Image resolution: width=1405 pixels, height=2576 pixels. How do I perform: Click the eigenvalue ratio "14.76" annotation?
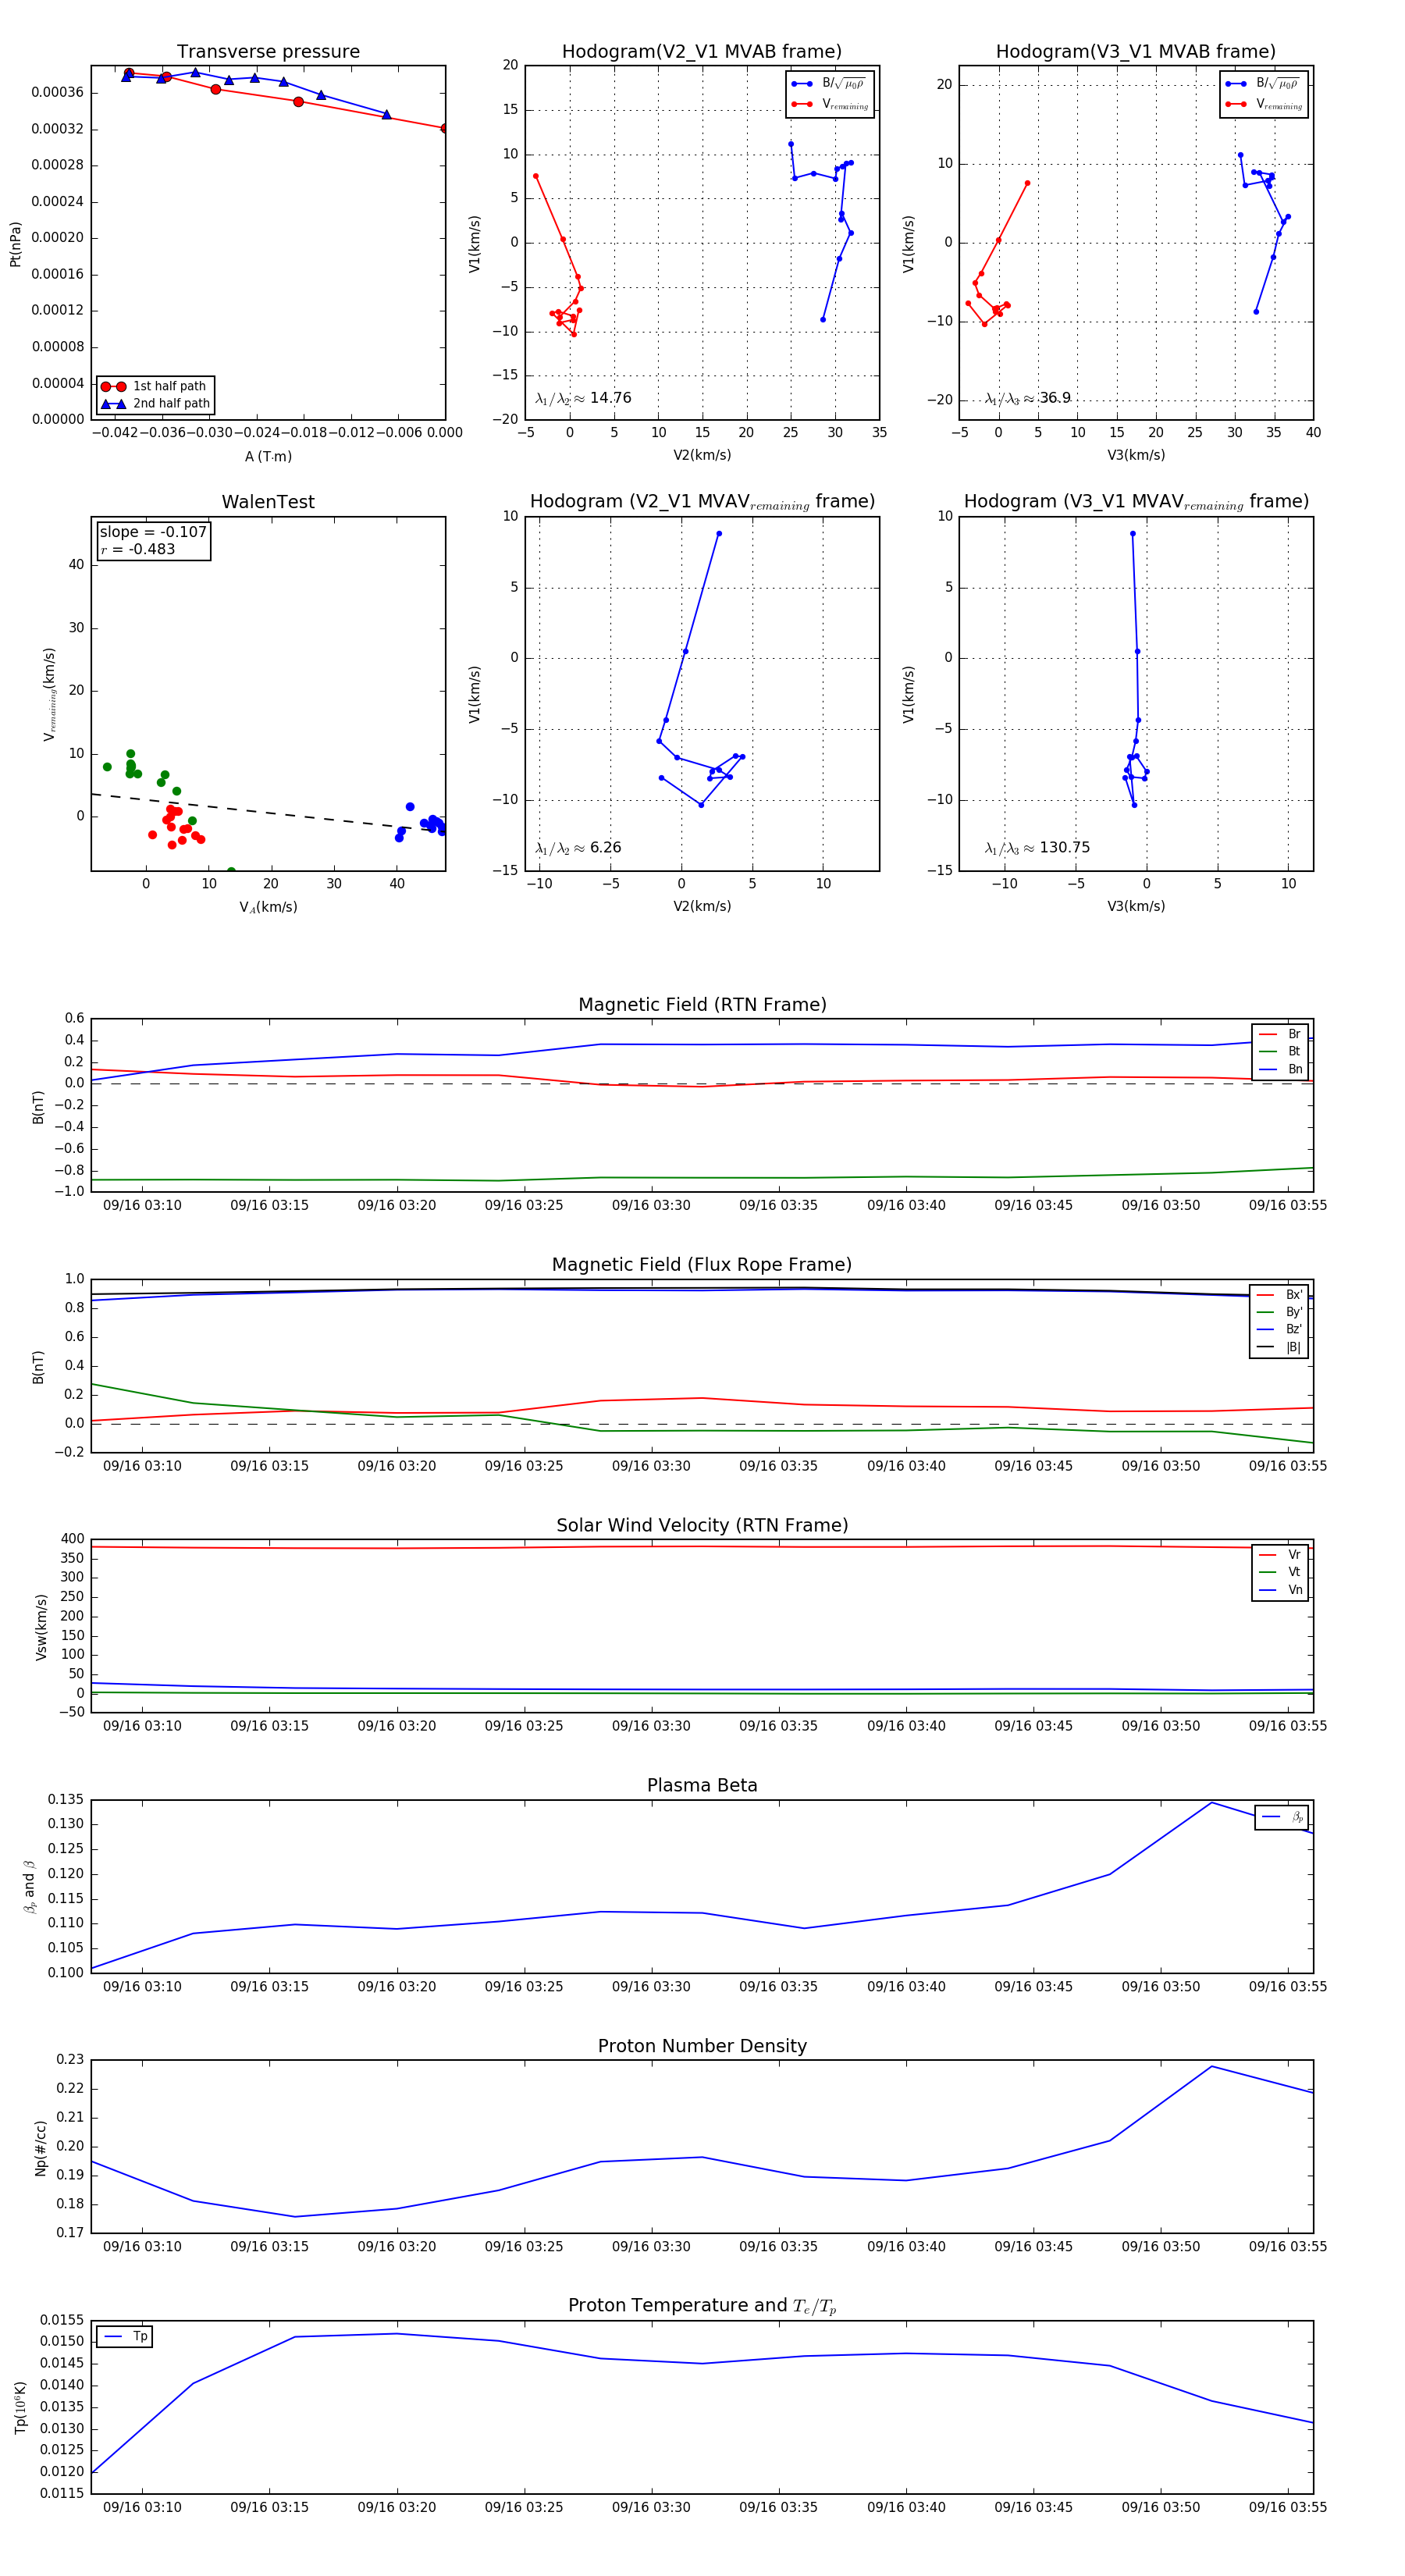[x=583, y=398]
